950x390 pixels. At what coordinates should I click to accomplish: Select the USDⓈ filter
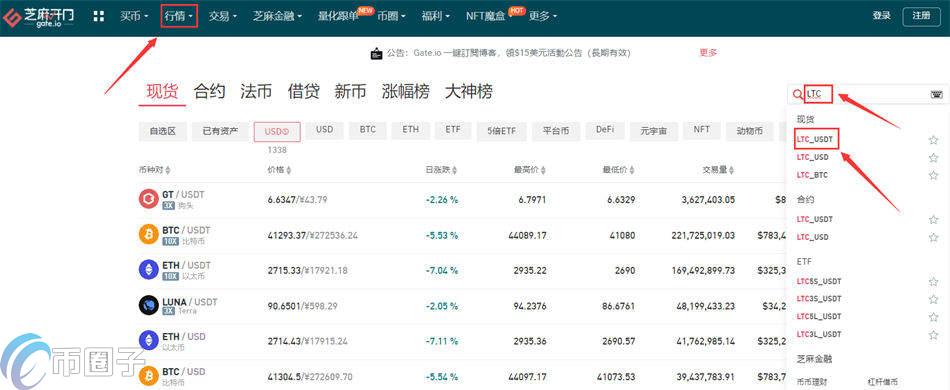[x=277, y=131]
